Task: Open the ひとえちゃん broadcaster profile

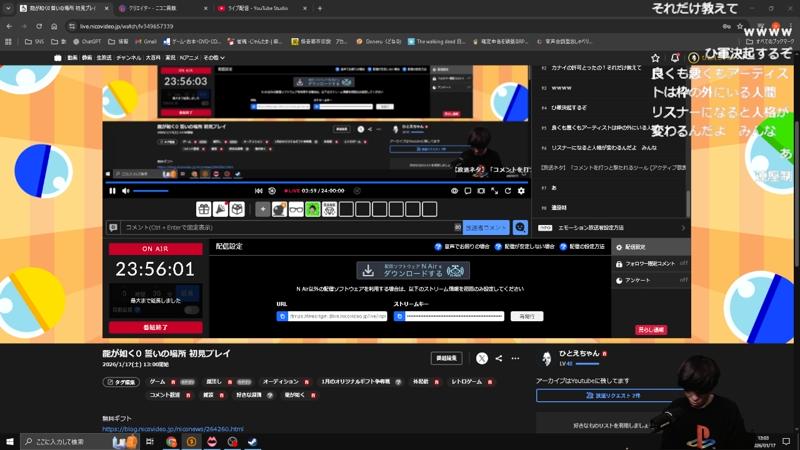Action: click(579, 353)
